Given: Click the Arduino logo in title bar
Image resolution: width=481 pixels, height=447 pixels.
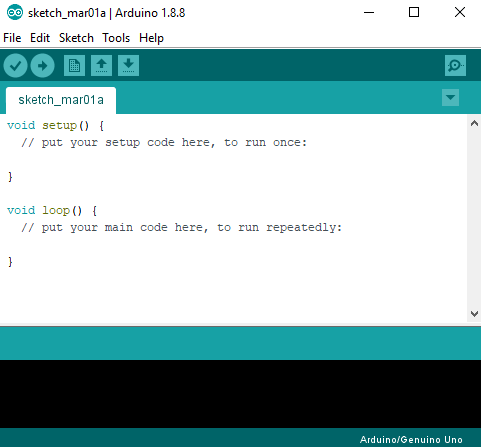Looking at the screenshot, I should [15, 13].
